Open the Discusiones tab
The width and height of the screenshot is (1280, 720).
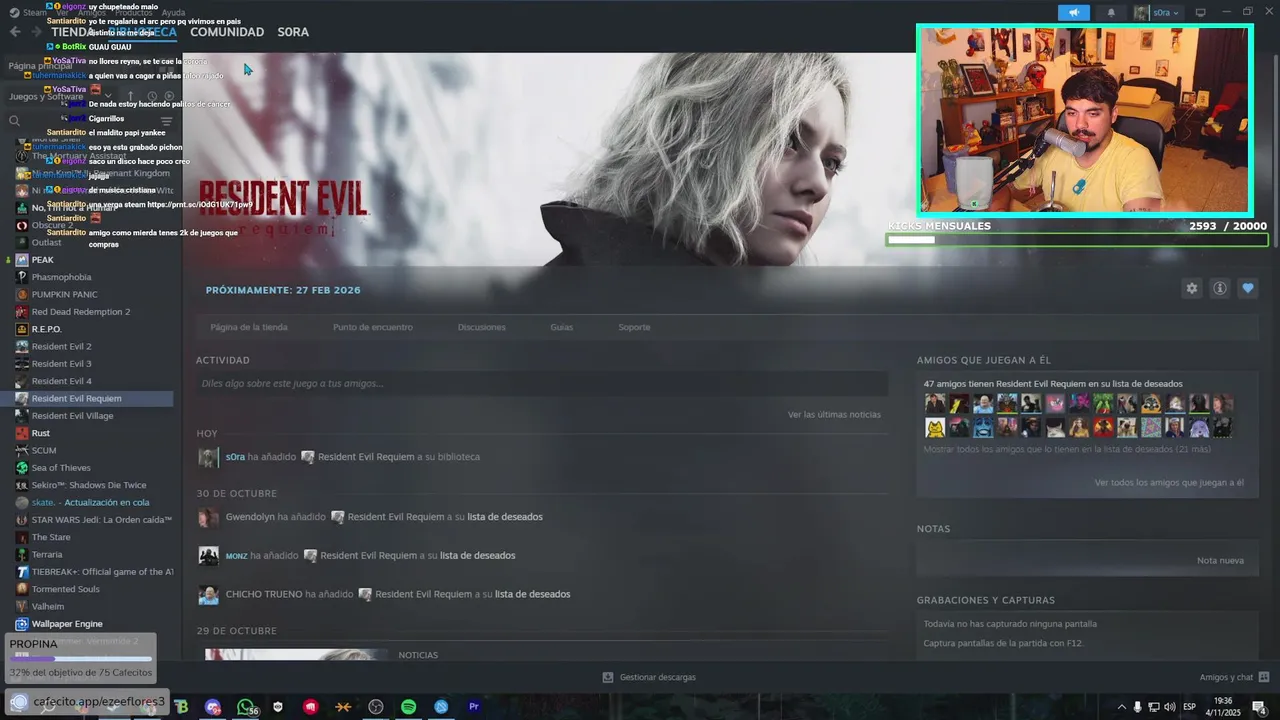[x=482, y=327]
